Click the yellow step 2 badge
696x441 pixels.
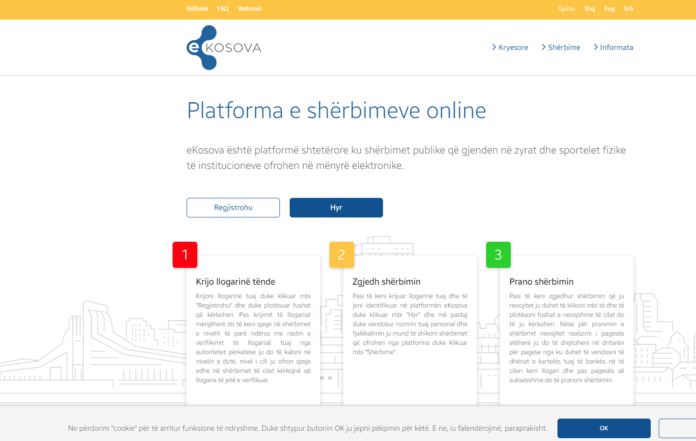click(341, 255)
